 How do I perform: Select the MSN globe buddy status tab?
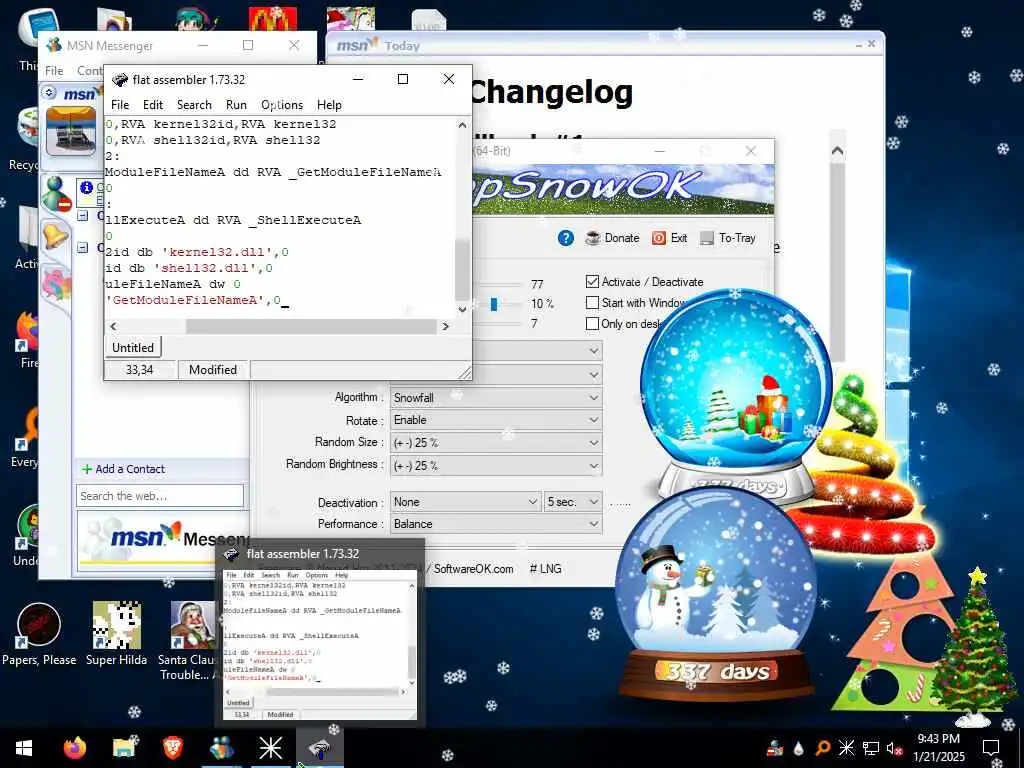(x=56, y=194)
